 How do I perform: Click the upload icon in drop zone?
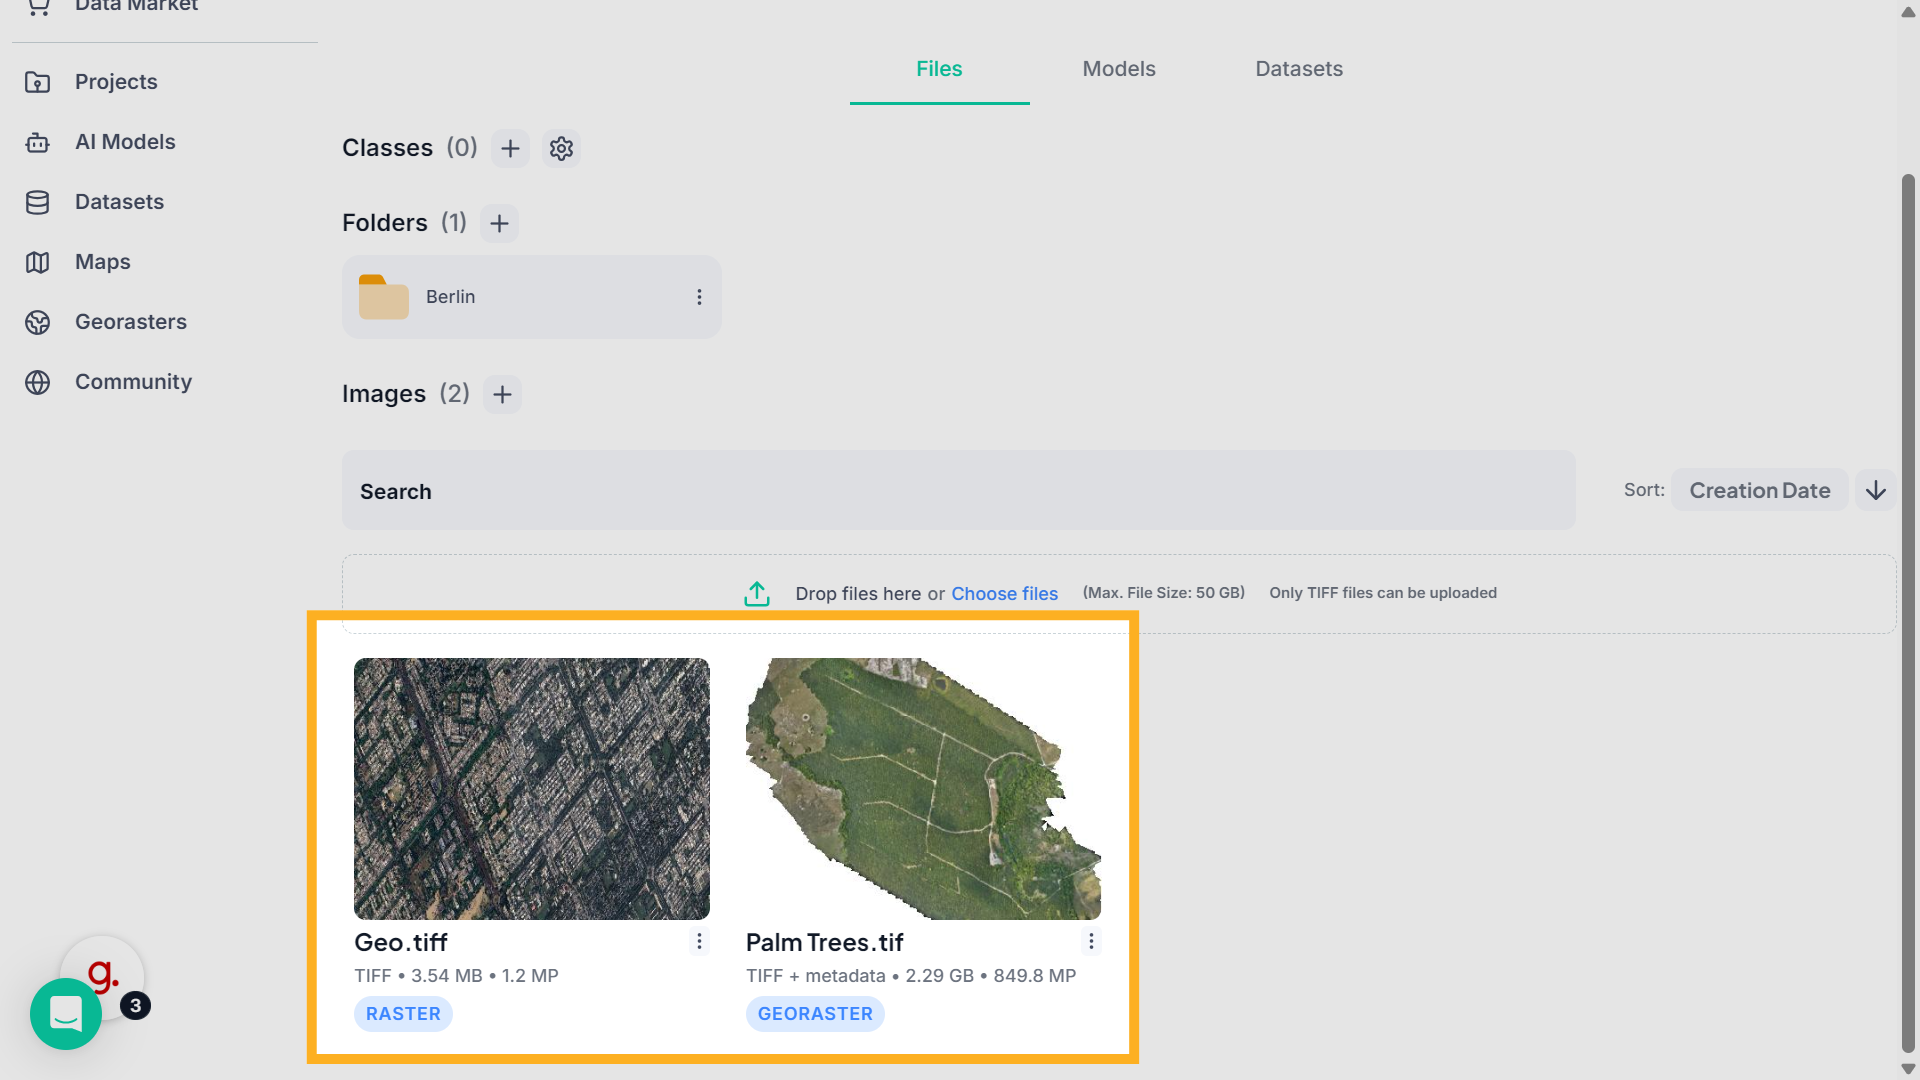click(757, 594)
